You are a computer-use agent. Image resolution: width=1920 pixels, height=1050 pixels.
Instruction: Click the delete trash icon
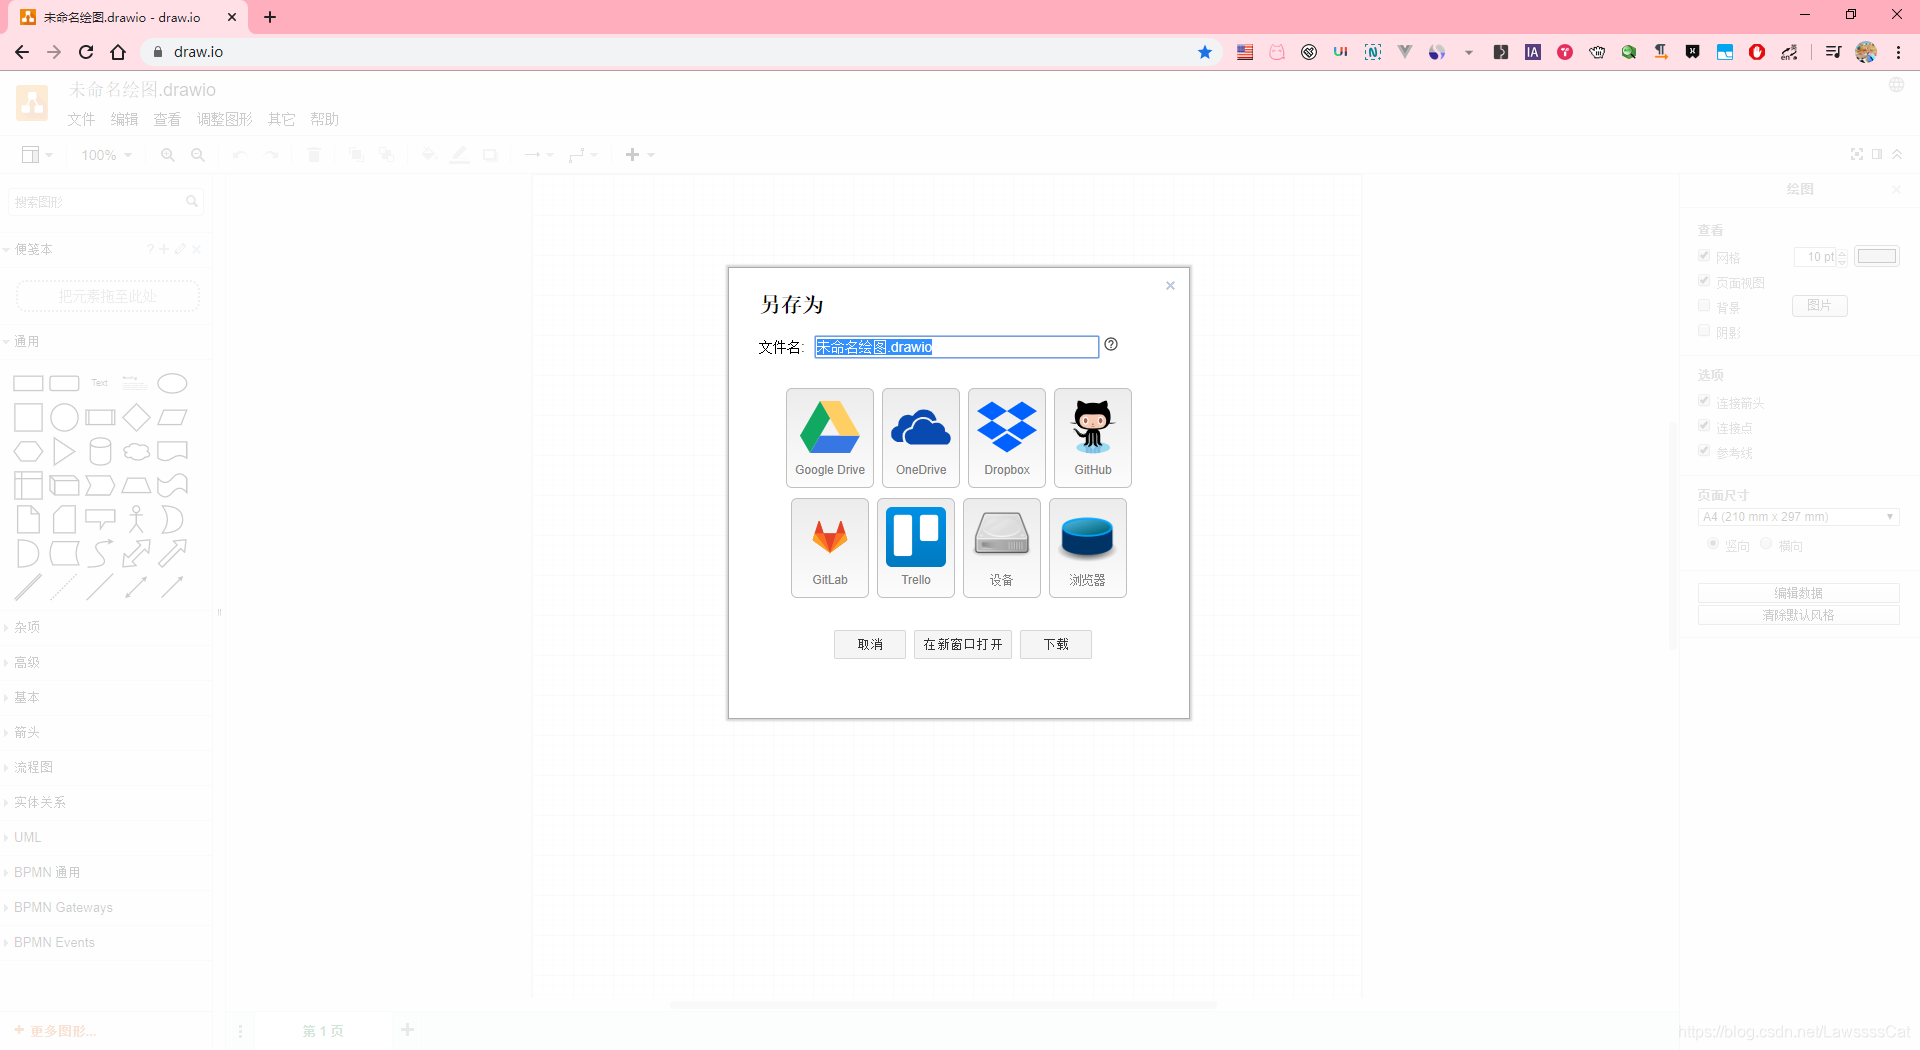pos(314,155)
